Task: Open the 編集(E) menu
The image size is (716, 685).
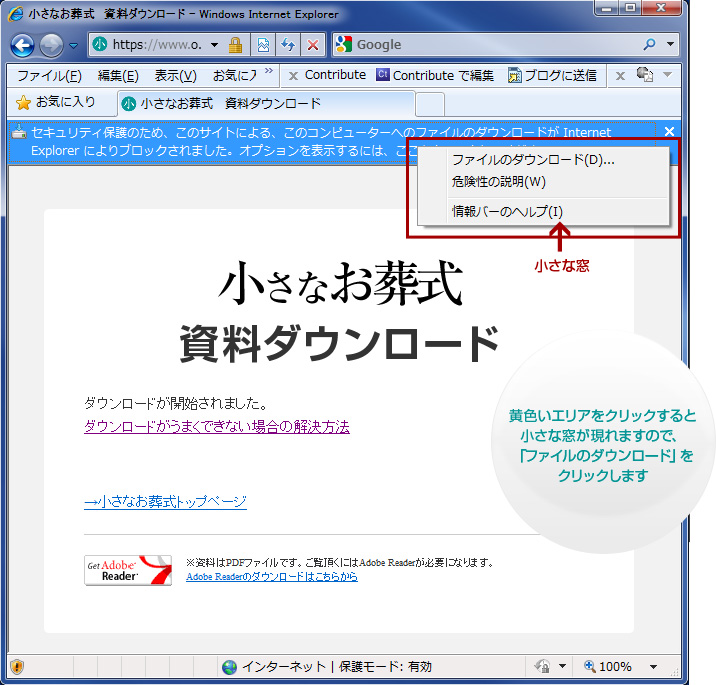Action: pos(118,75)
